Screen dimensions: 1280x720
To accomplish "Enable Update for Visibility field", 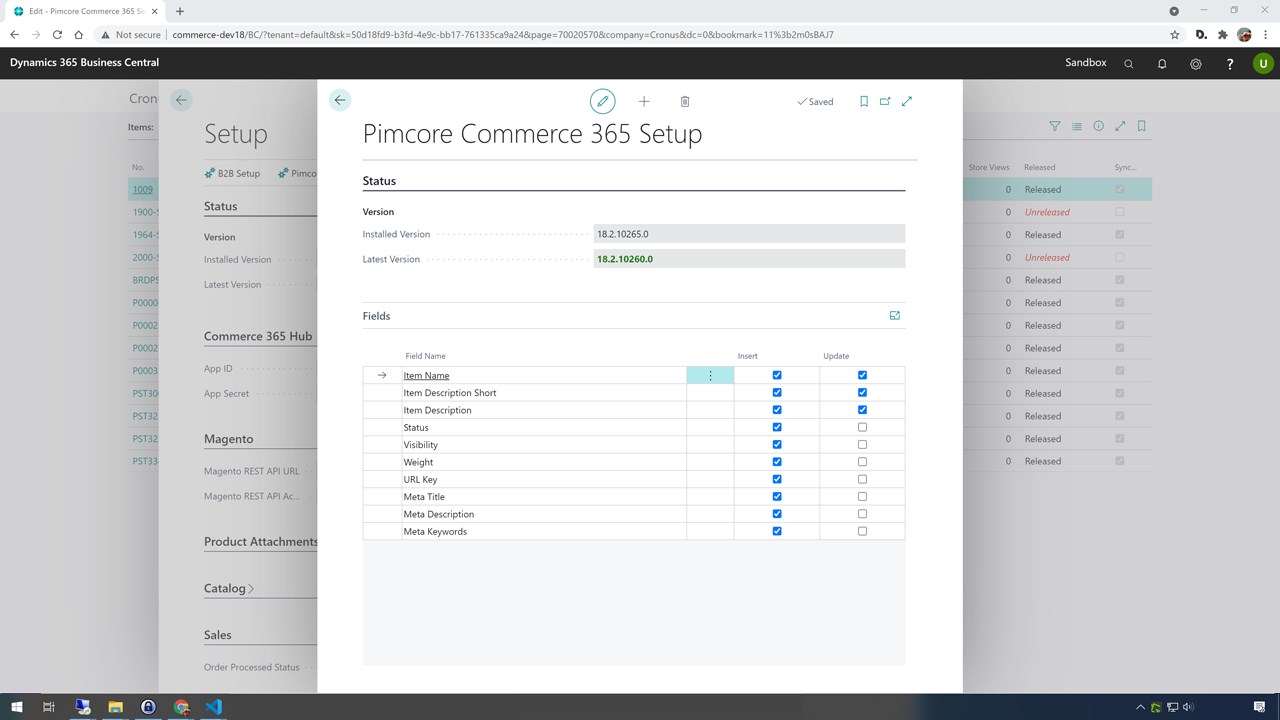I will (862, 445).
